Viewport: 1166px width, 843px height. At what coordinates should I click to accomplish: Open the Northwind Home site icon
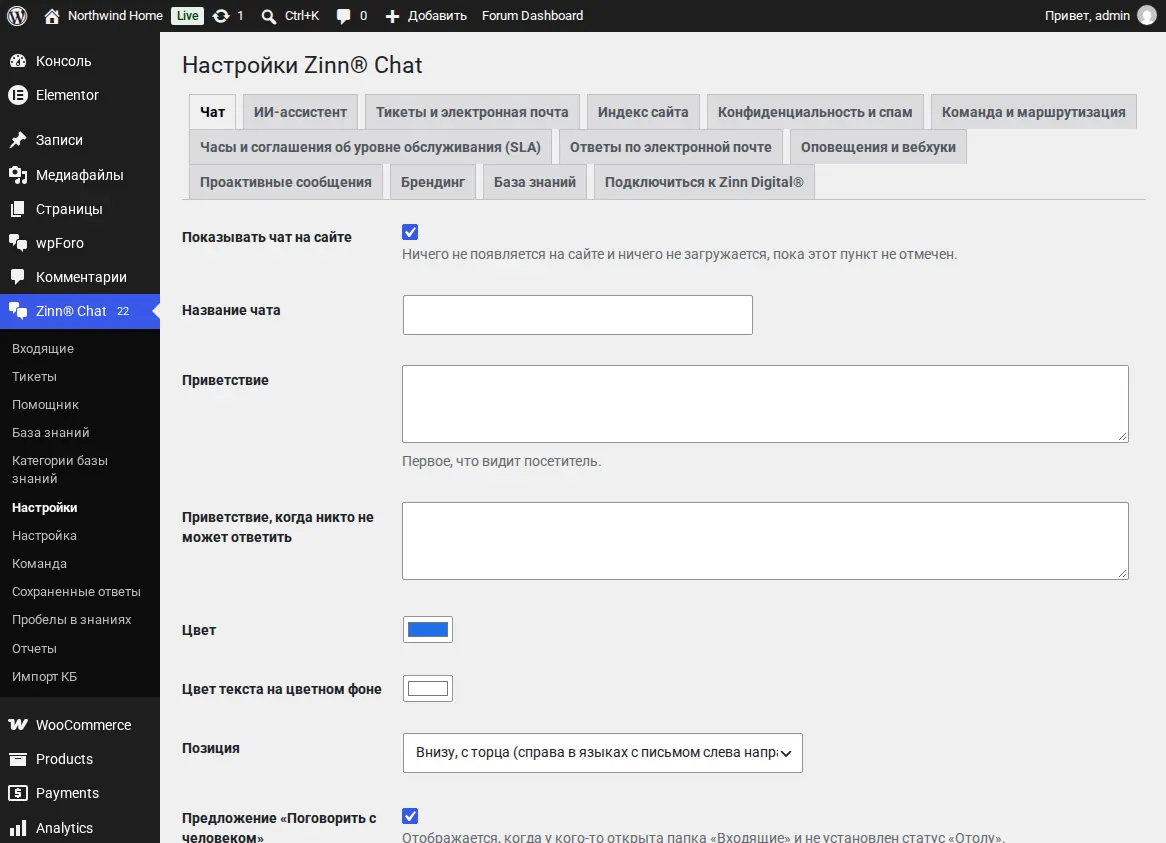click(51, 16)
